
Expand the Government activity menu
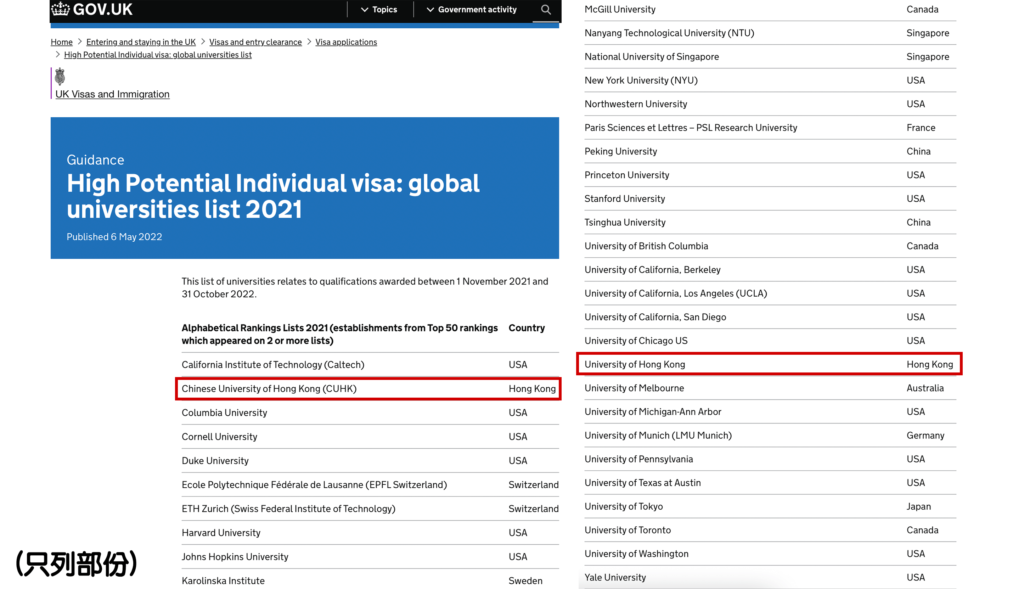(471, 10)
